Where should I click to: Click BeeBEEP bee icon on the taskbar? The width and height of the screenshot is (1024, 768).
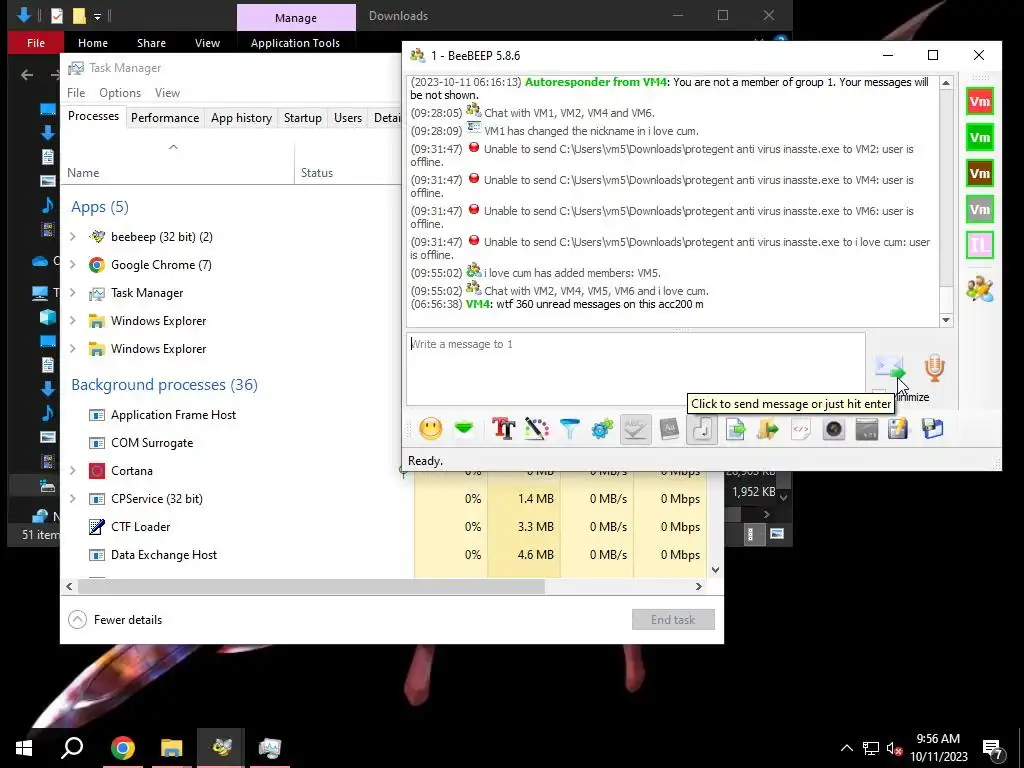(x=221, y=748)
